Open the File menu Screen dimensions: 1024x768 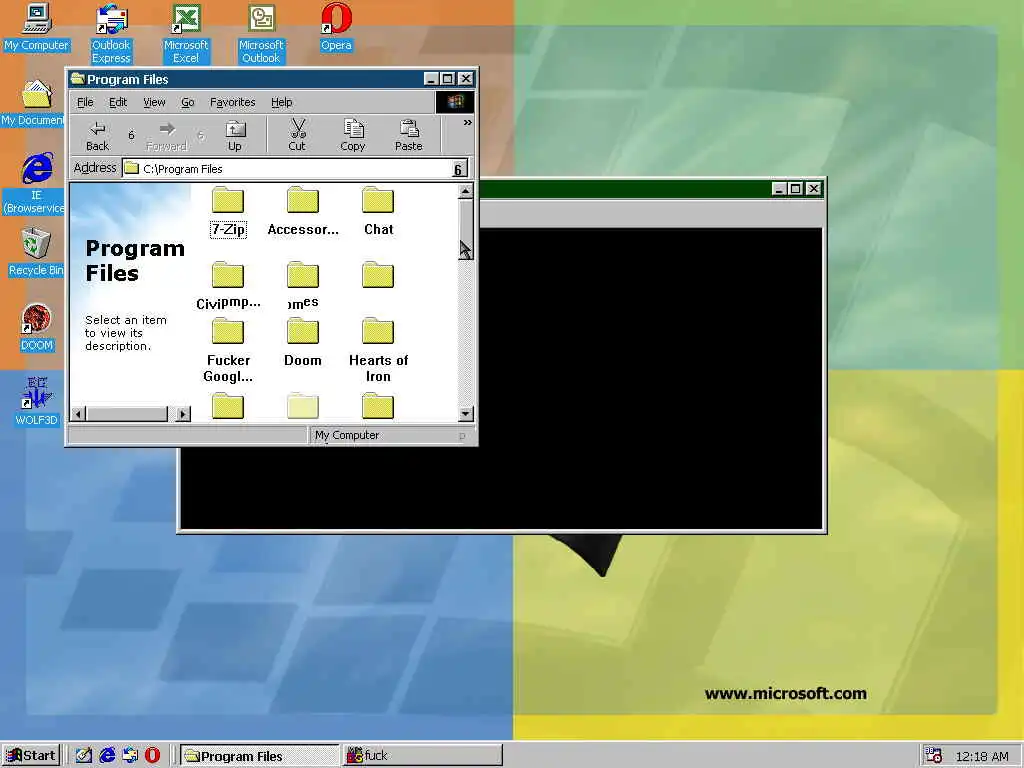coord(85,102)
